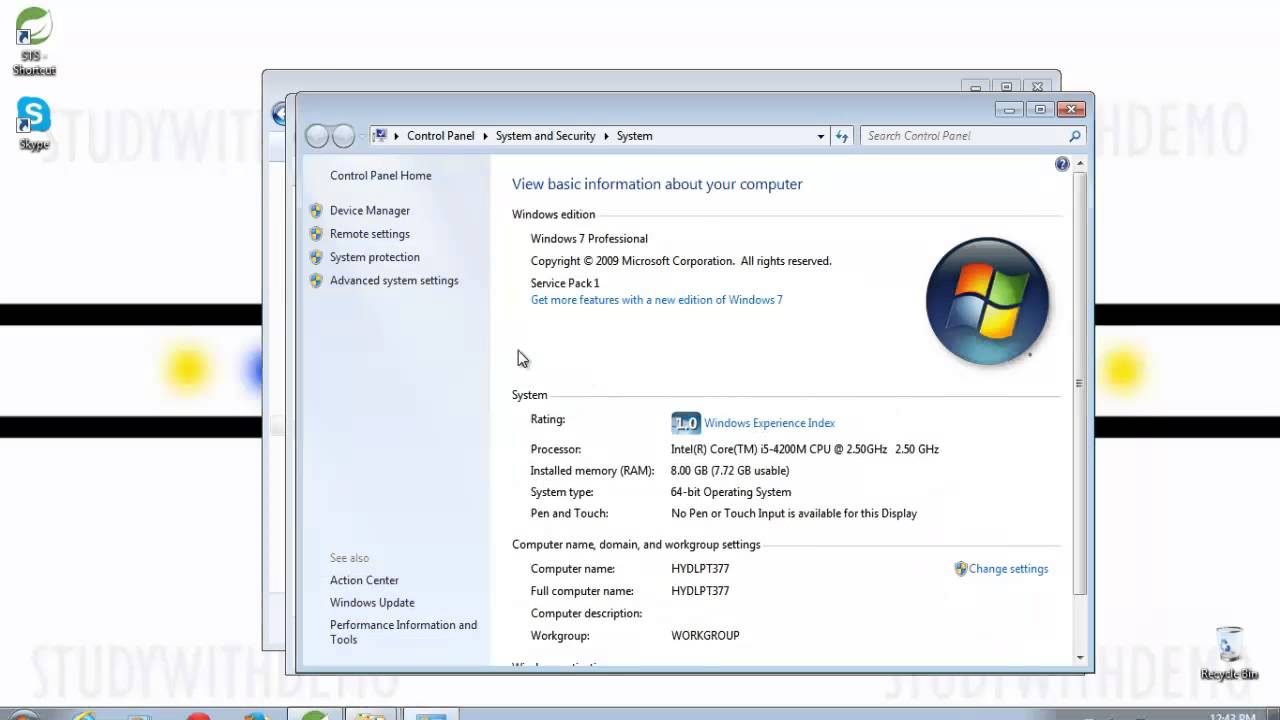This screenshot has width=1280, height=720.
Task: Click the View basic information heading
Action: tap(657, 184)
